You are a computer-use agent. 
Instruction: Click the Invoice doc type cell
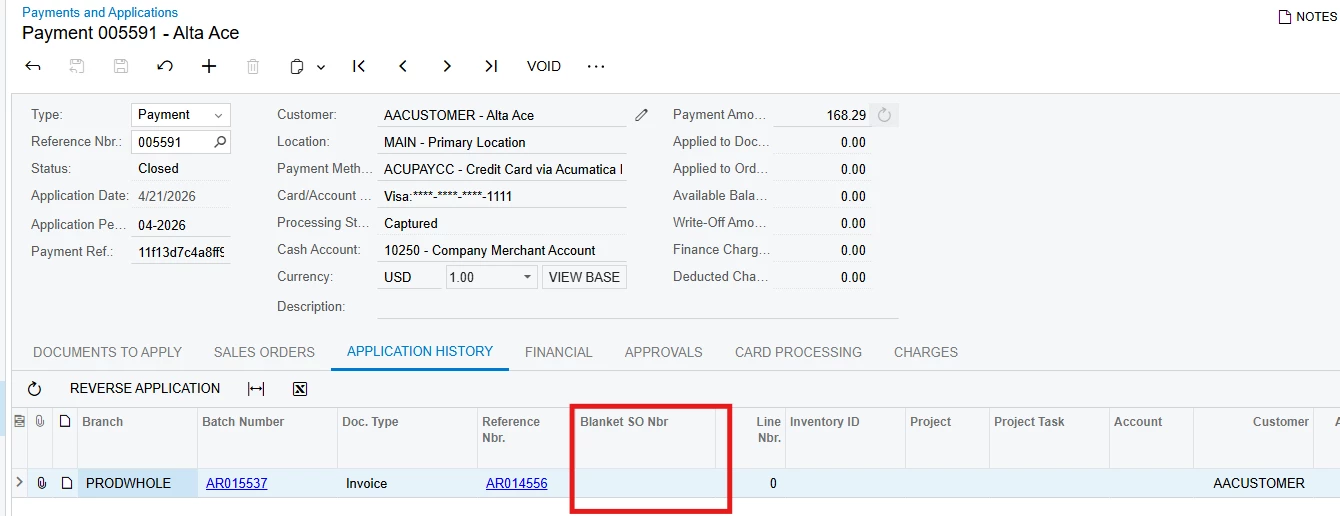[408, 483]
